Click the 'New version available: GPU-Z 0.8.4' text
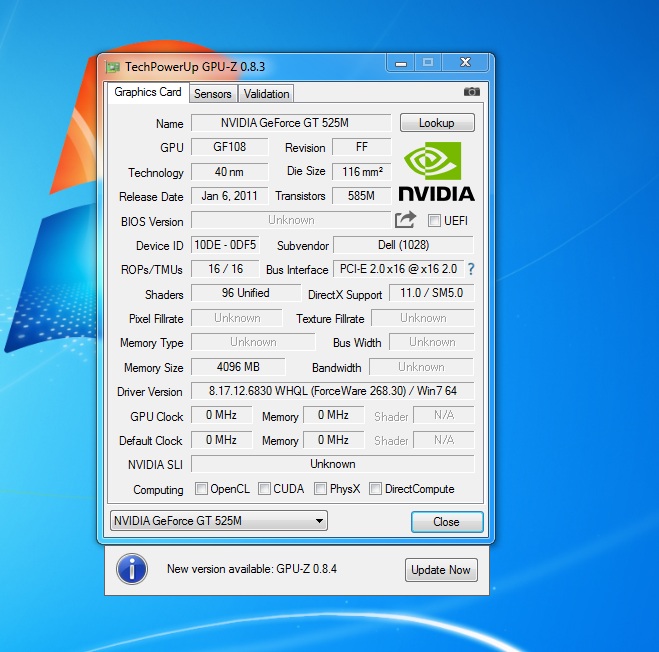The image size is (659, 652). point(252,569)
